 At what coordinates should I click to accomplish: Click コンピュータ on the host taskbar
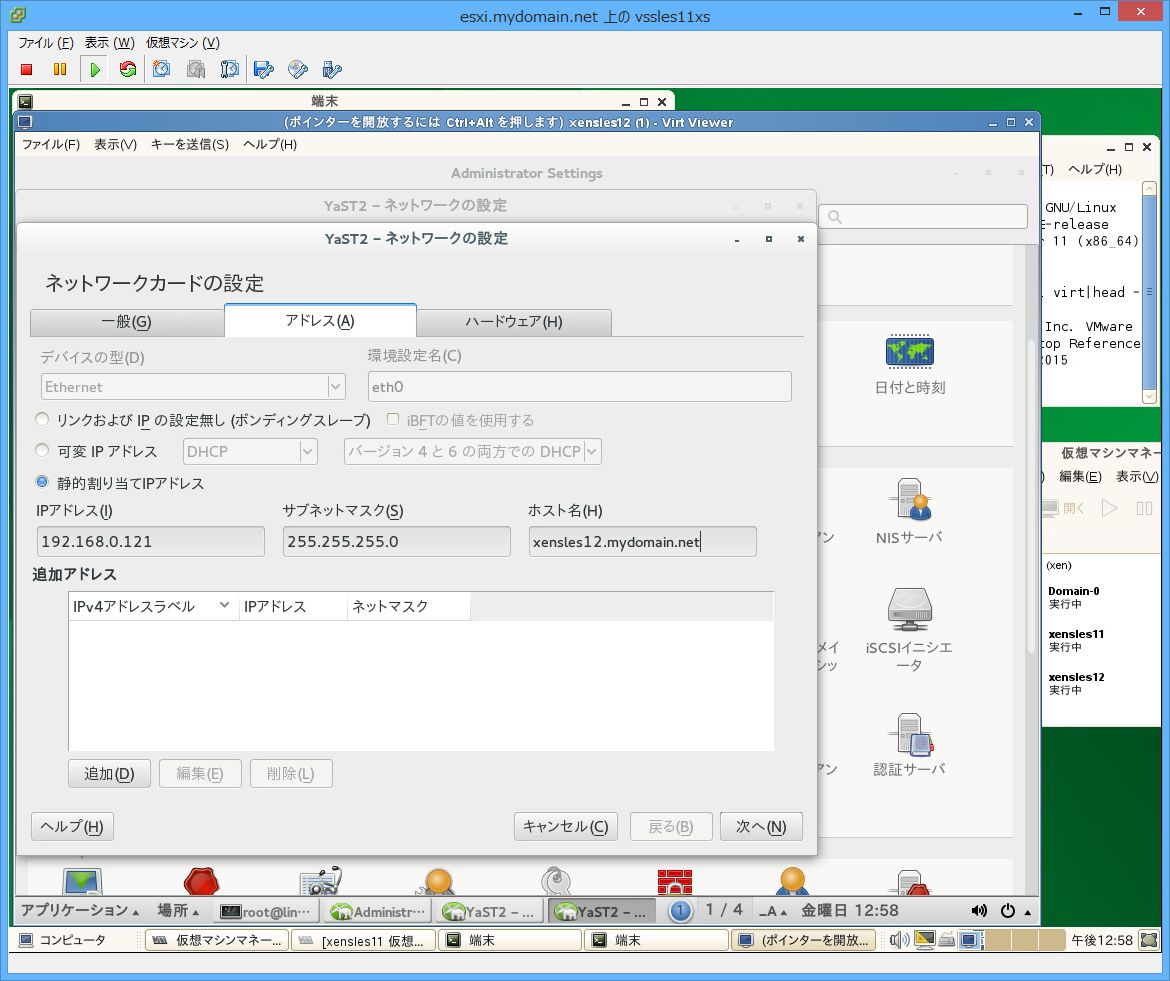pos(63,941)
